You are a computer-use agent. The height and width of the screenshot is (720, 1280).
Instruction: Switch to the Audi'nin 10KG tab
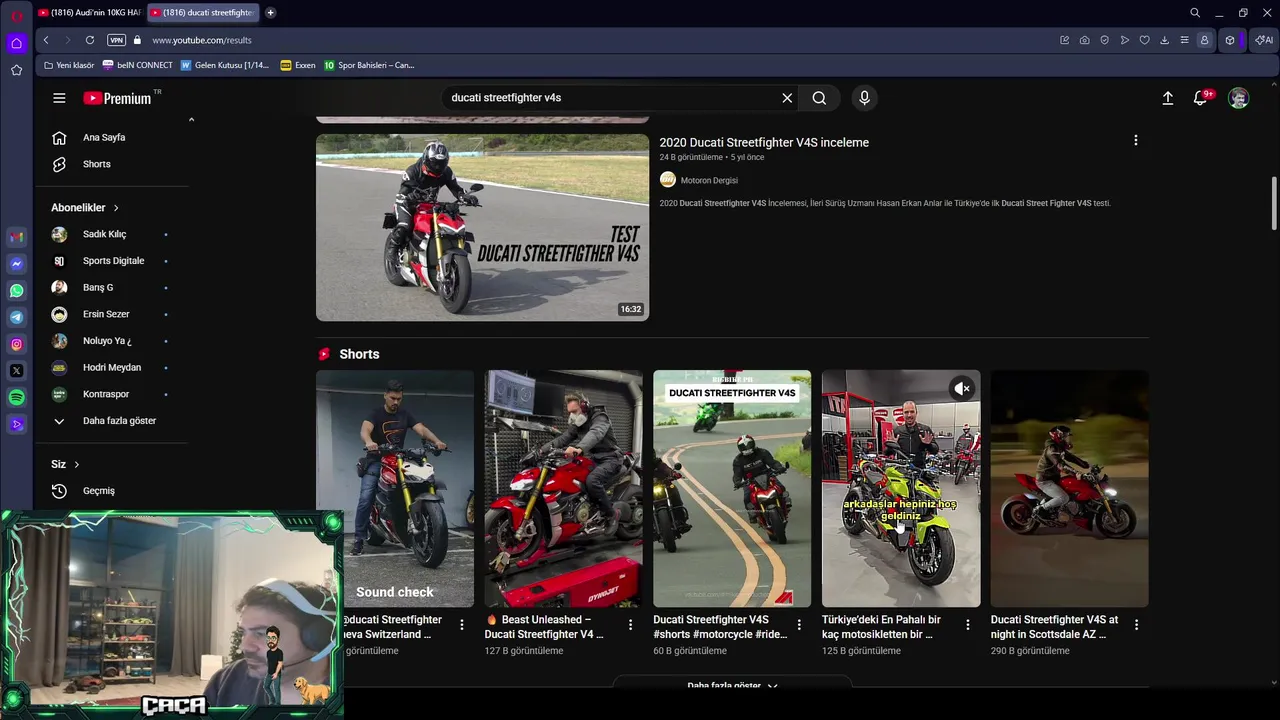click(x=89, y=13)
